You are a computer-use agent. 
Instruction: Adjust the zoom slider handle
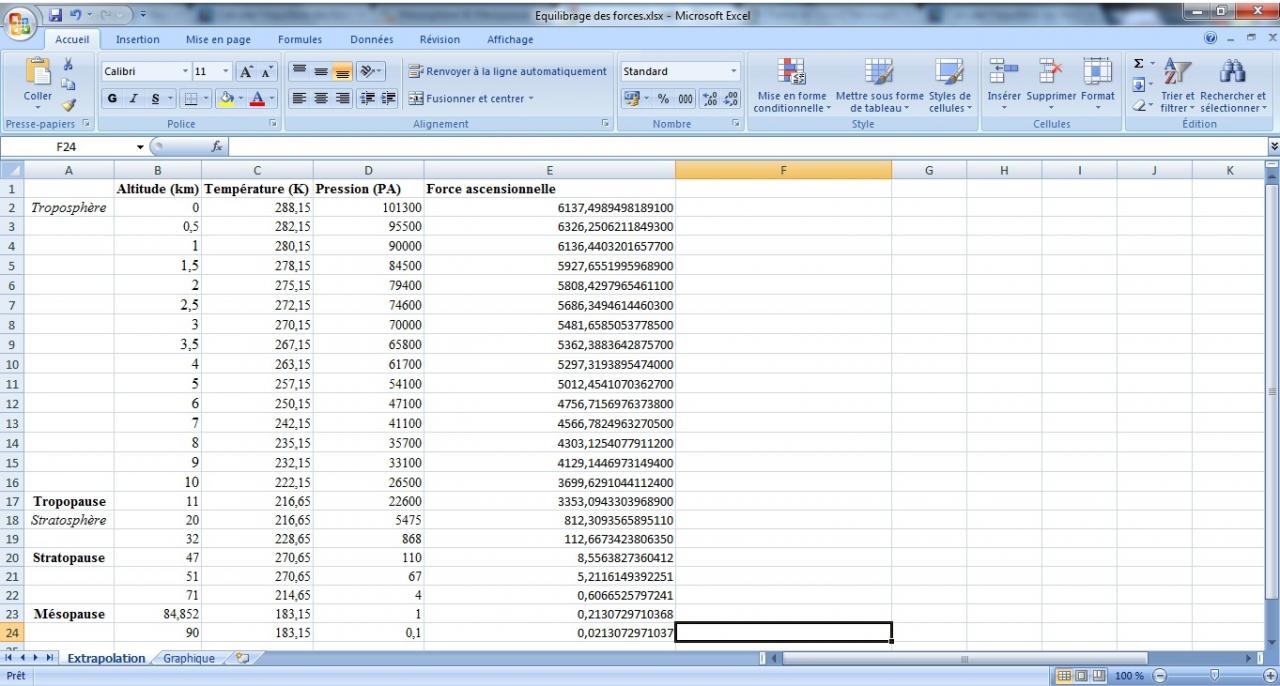click(1213, 677)
